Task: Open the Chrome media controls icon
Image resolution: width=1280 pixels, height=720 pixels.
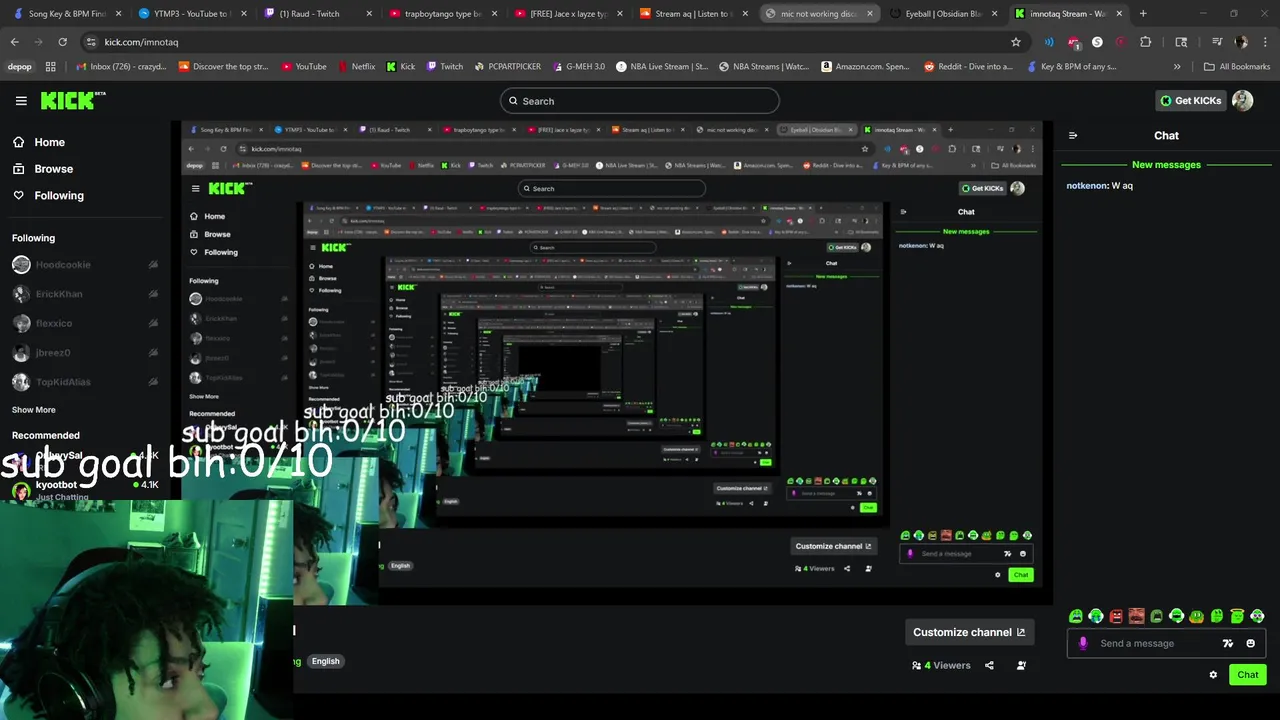Action: pos(1217,42)
